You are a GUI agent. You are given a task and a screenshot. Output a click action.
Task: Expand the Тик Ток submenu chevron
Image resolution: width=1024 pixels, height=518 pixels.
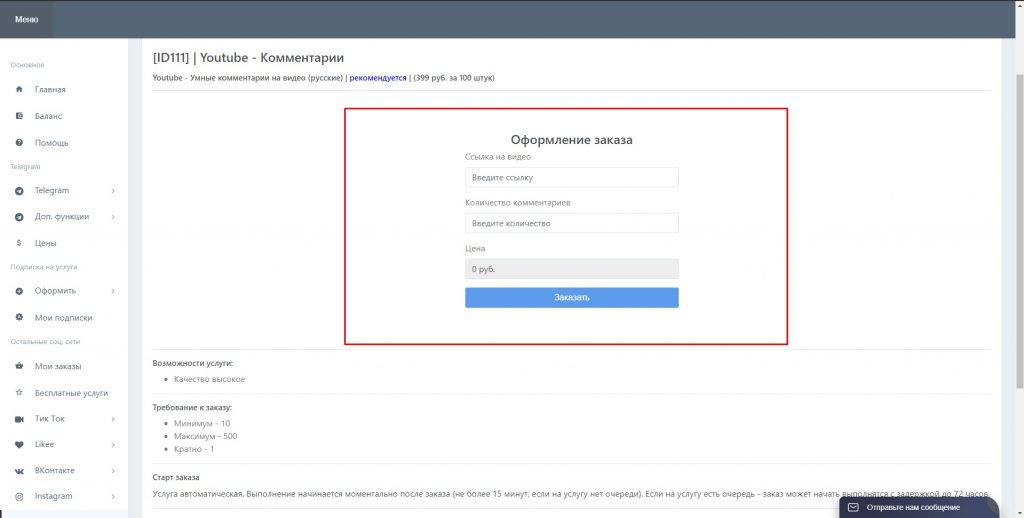(x=113, y=419)
